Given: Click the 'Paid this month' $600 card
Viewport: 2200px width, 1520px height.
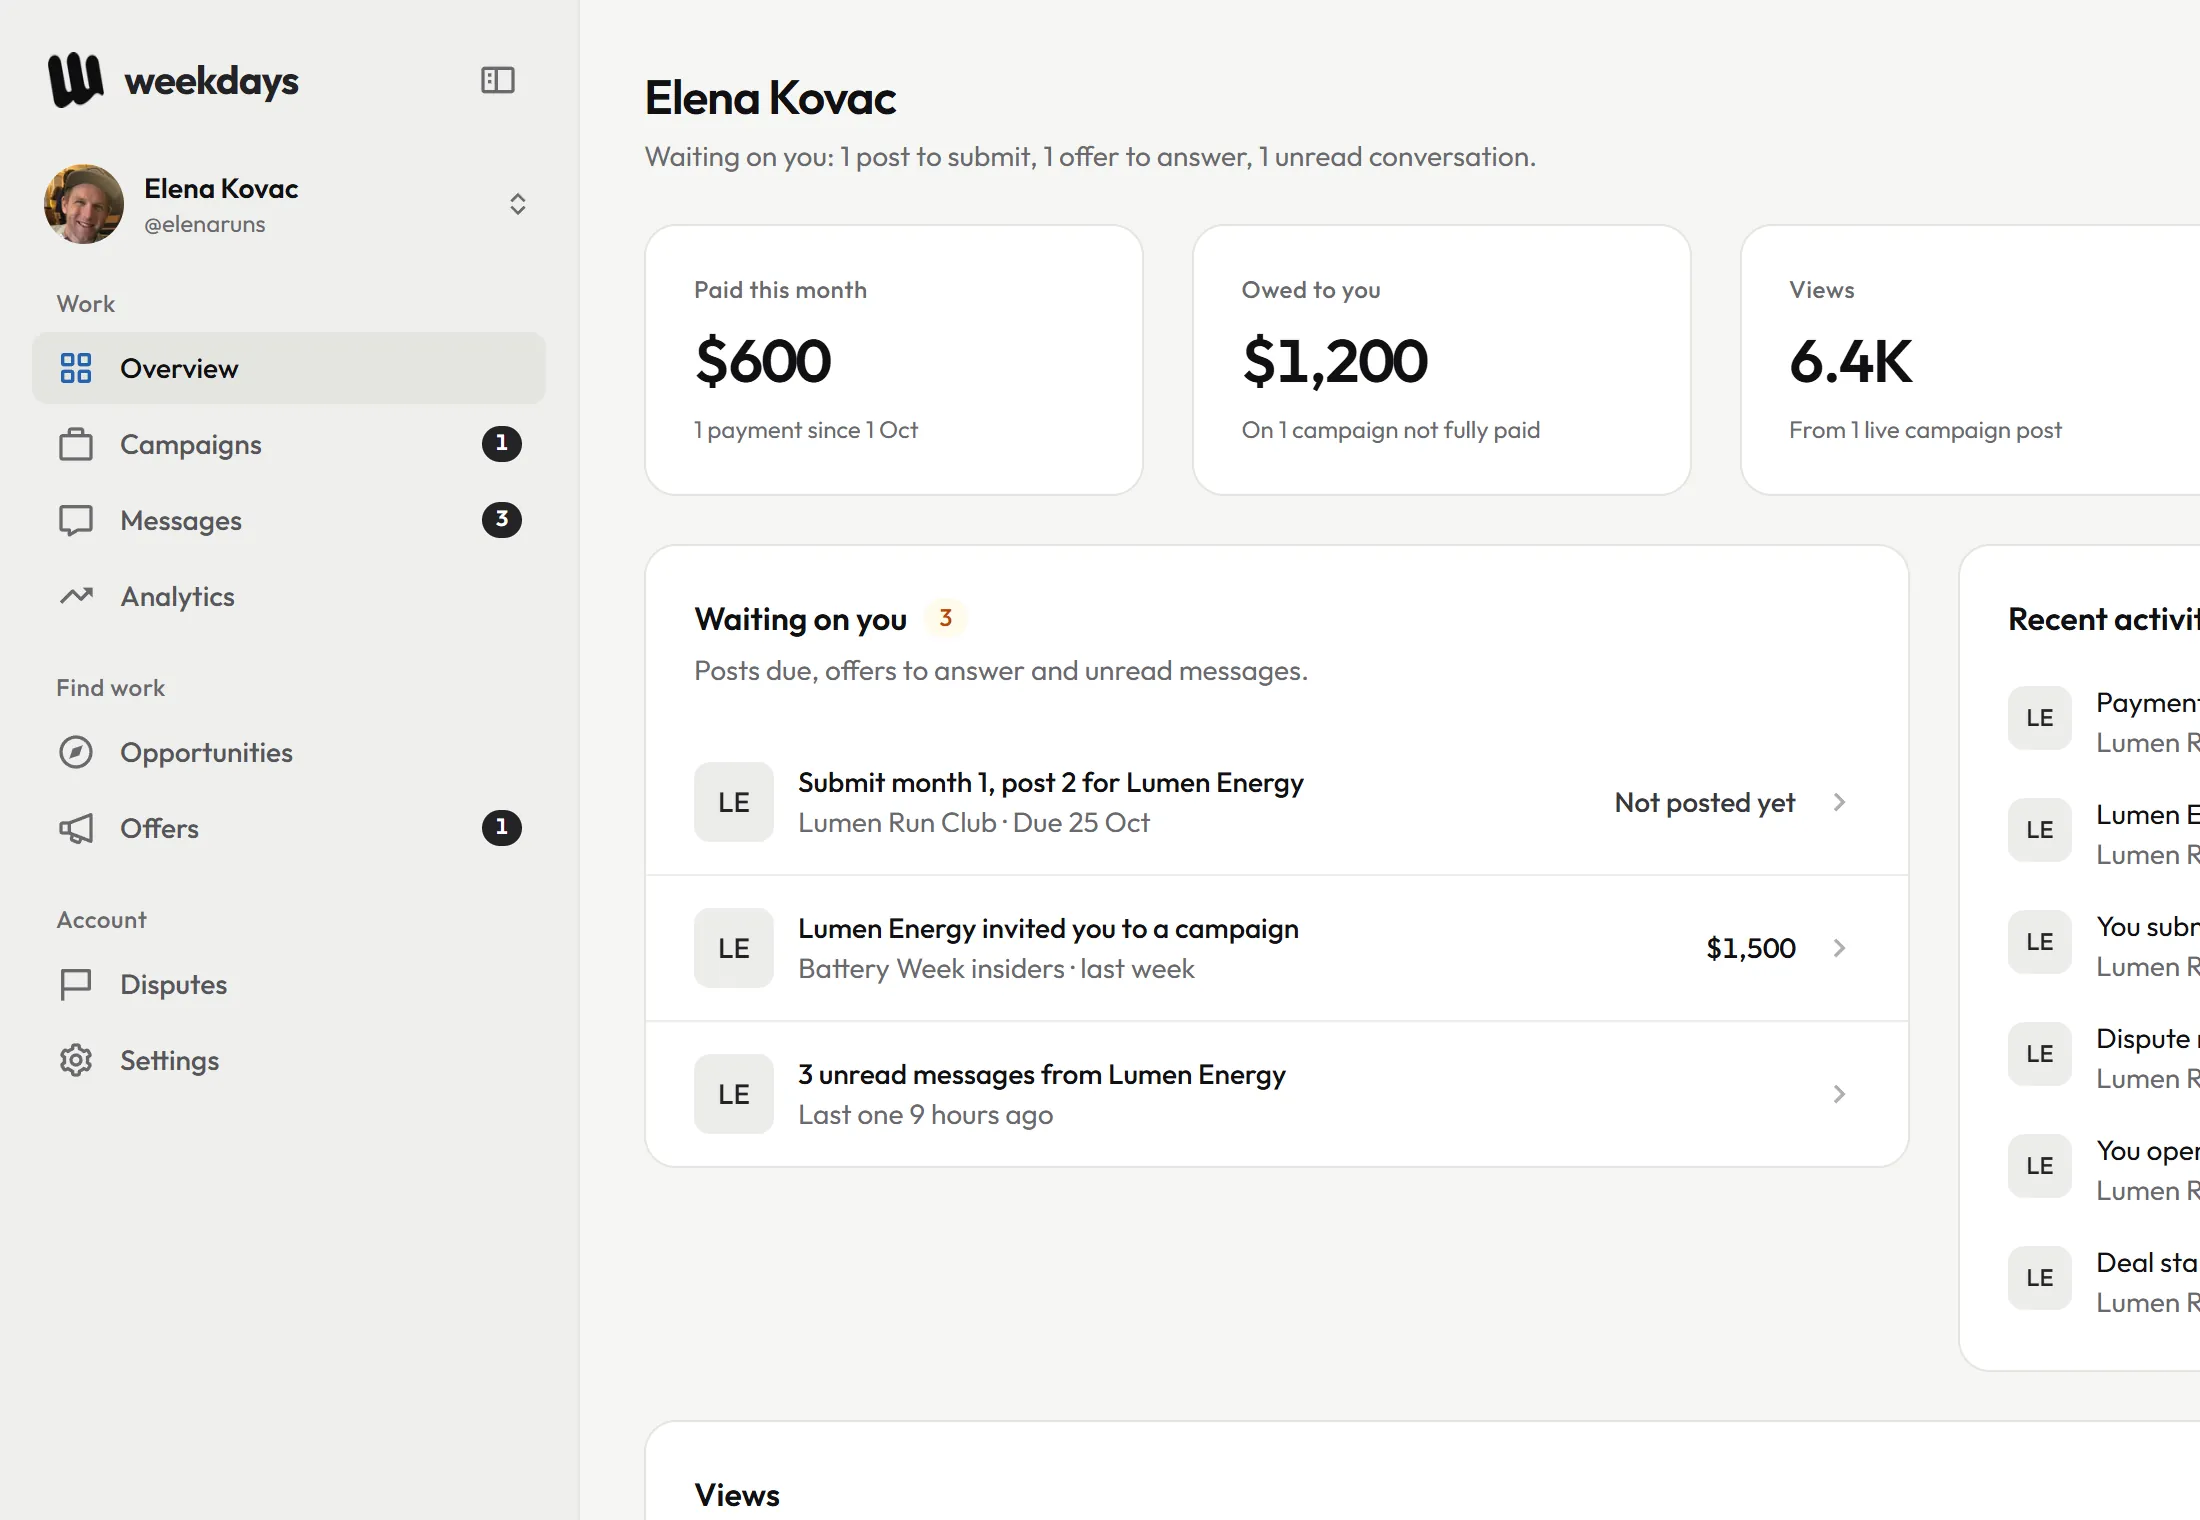Looking at the screenshot, I should tap(894, 360).
